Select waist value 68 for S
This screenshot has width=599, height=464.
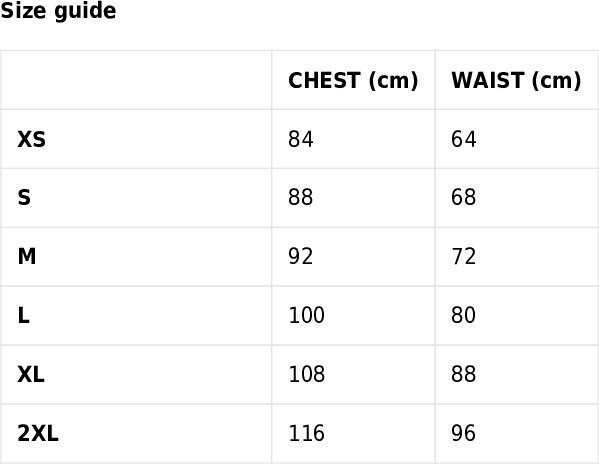(463, 198)
